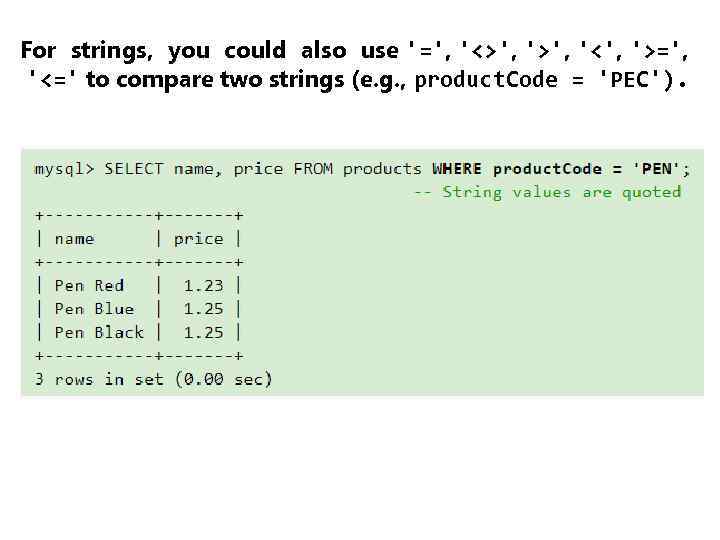Screen dimensions: 720x540
Task: Click the bold 'PEN' string value
Action: click(656, 169)
